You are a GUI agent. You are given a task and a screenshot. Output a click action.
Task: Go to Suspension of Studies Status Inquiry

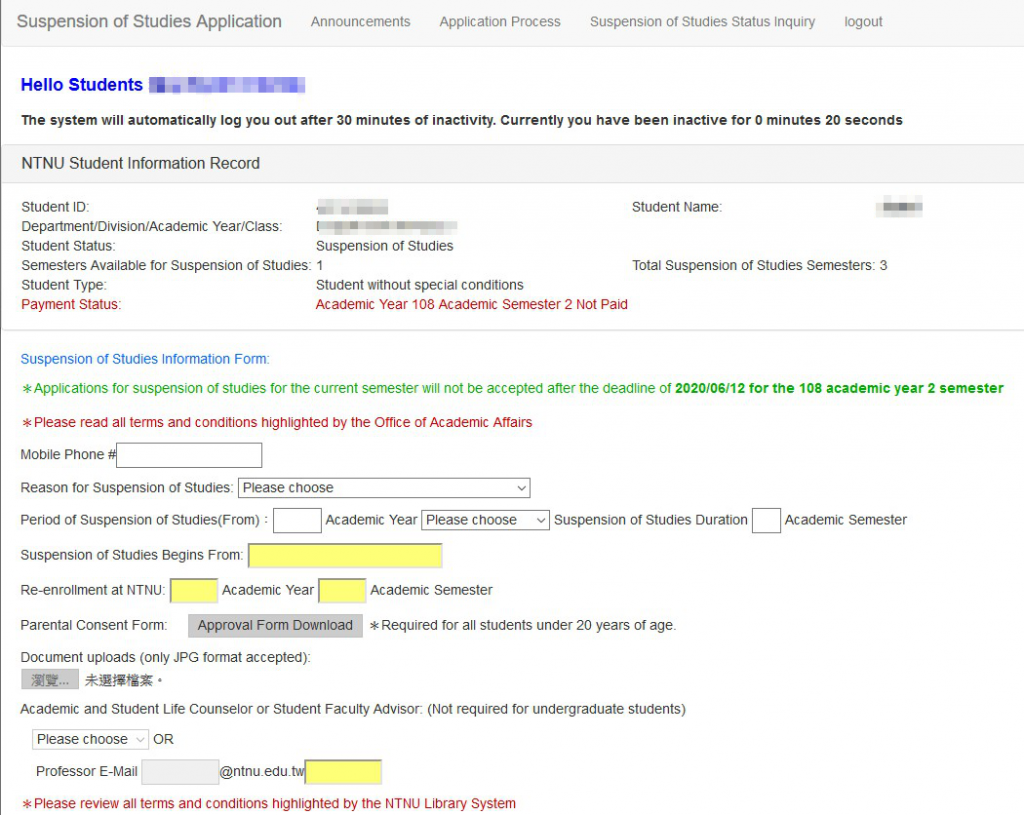tap(702, 22)
